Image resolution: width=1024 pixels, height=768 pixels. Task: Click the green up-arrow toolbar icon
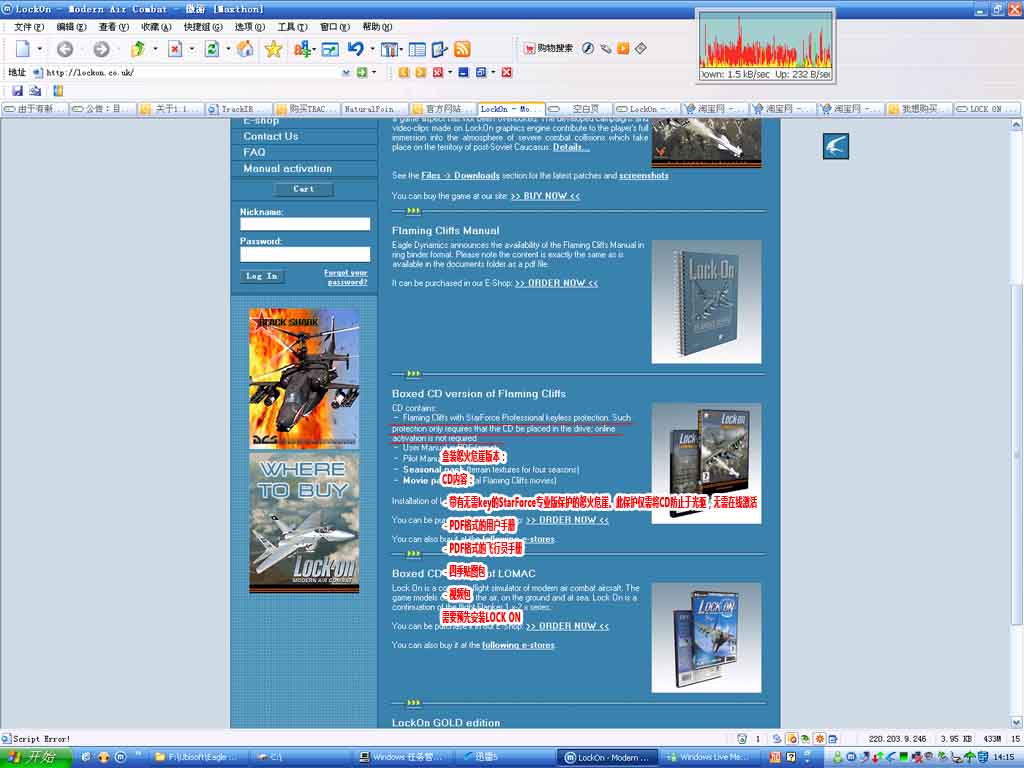pyautogui.click(x=137, y=49)
